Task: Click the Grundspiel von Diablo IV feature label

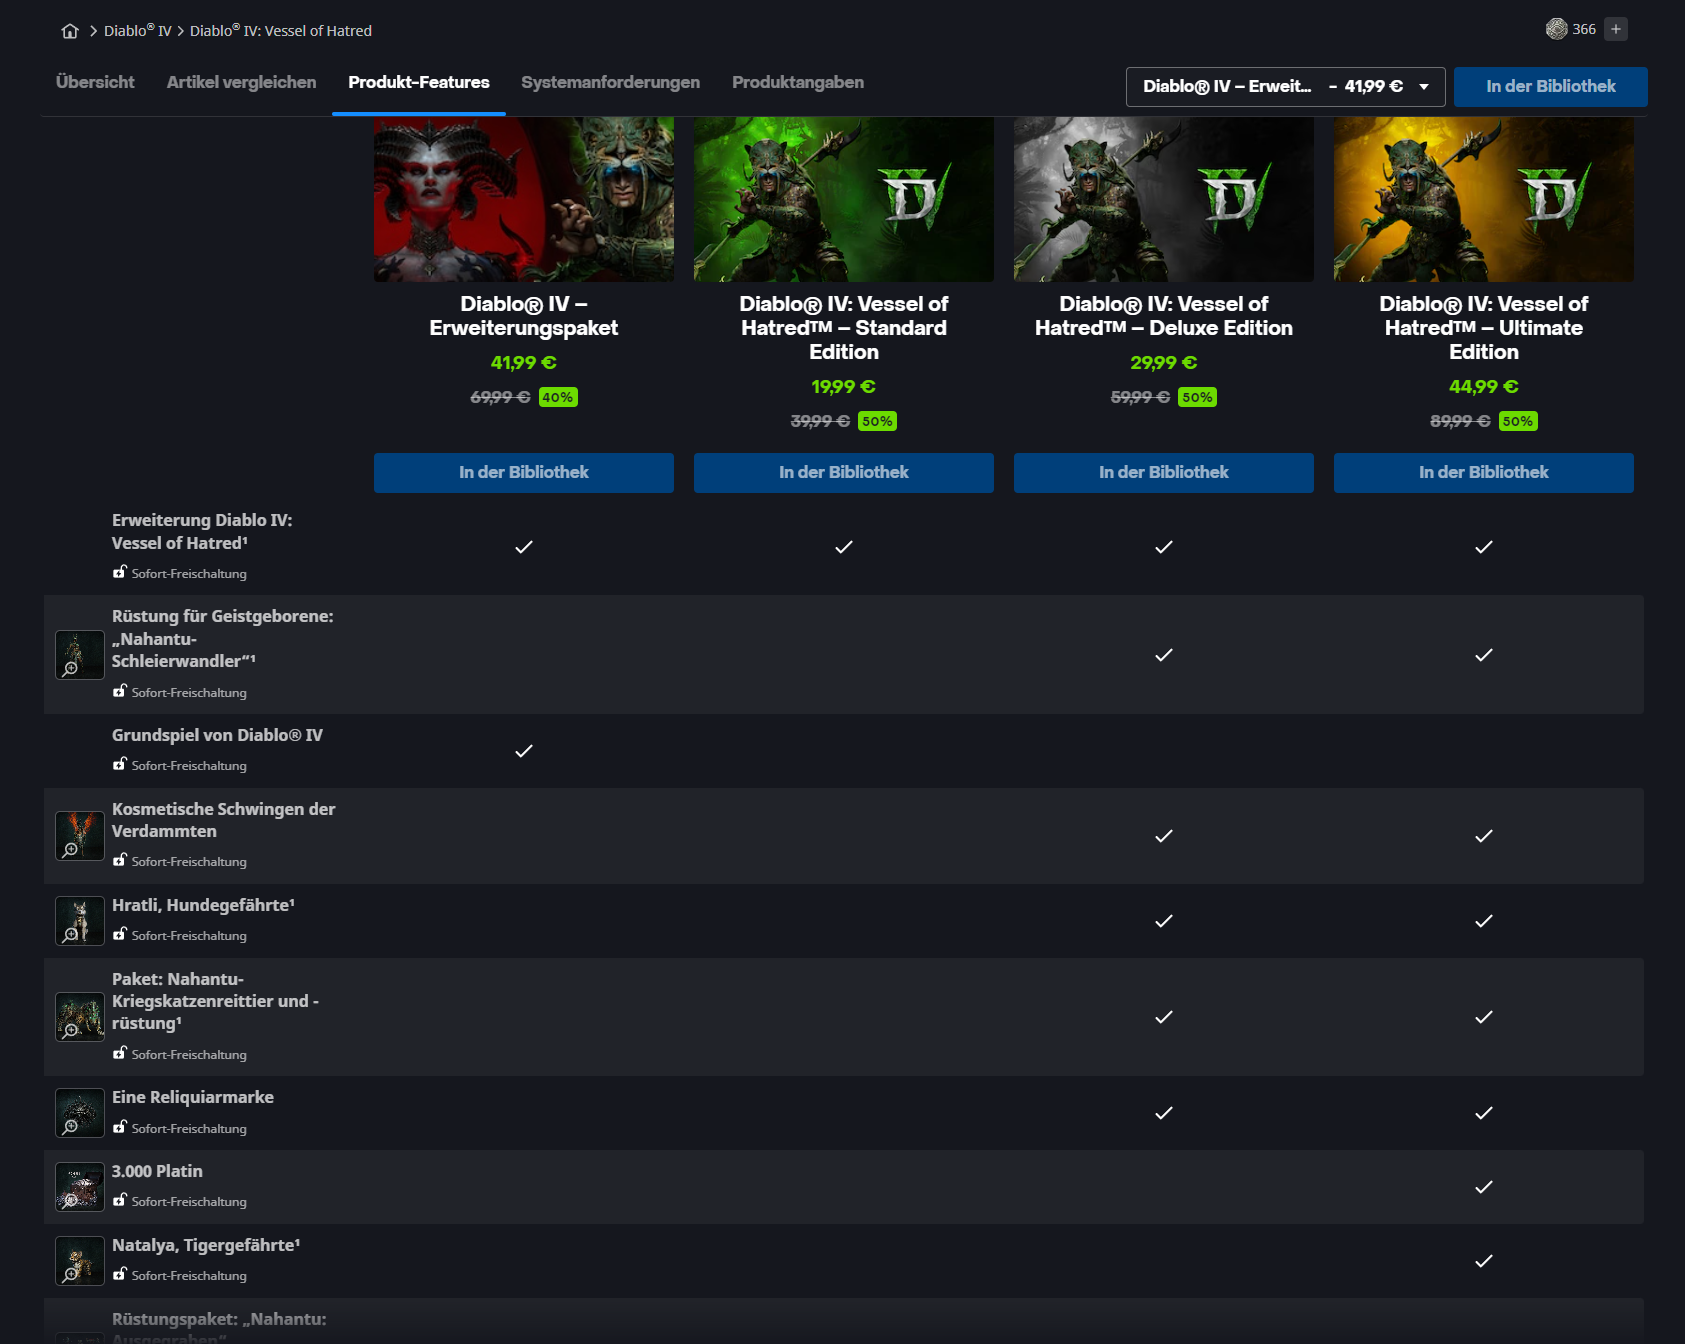Action: pos(217,735)
